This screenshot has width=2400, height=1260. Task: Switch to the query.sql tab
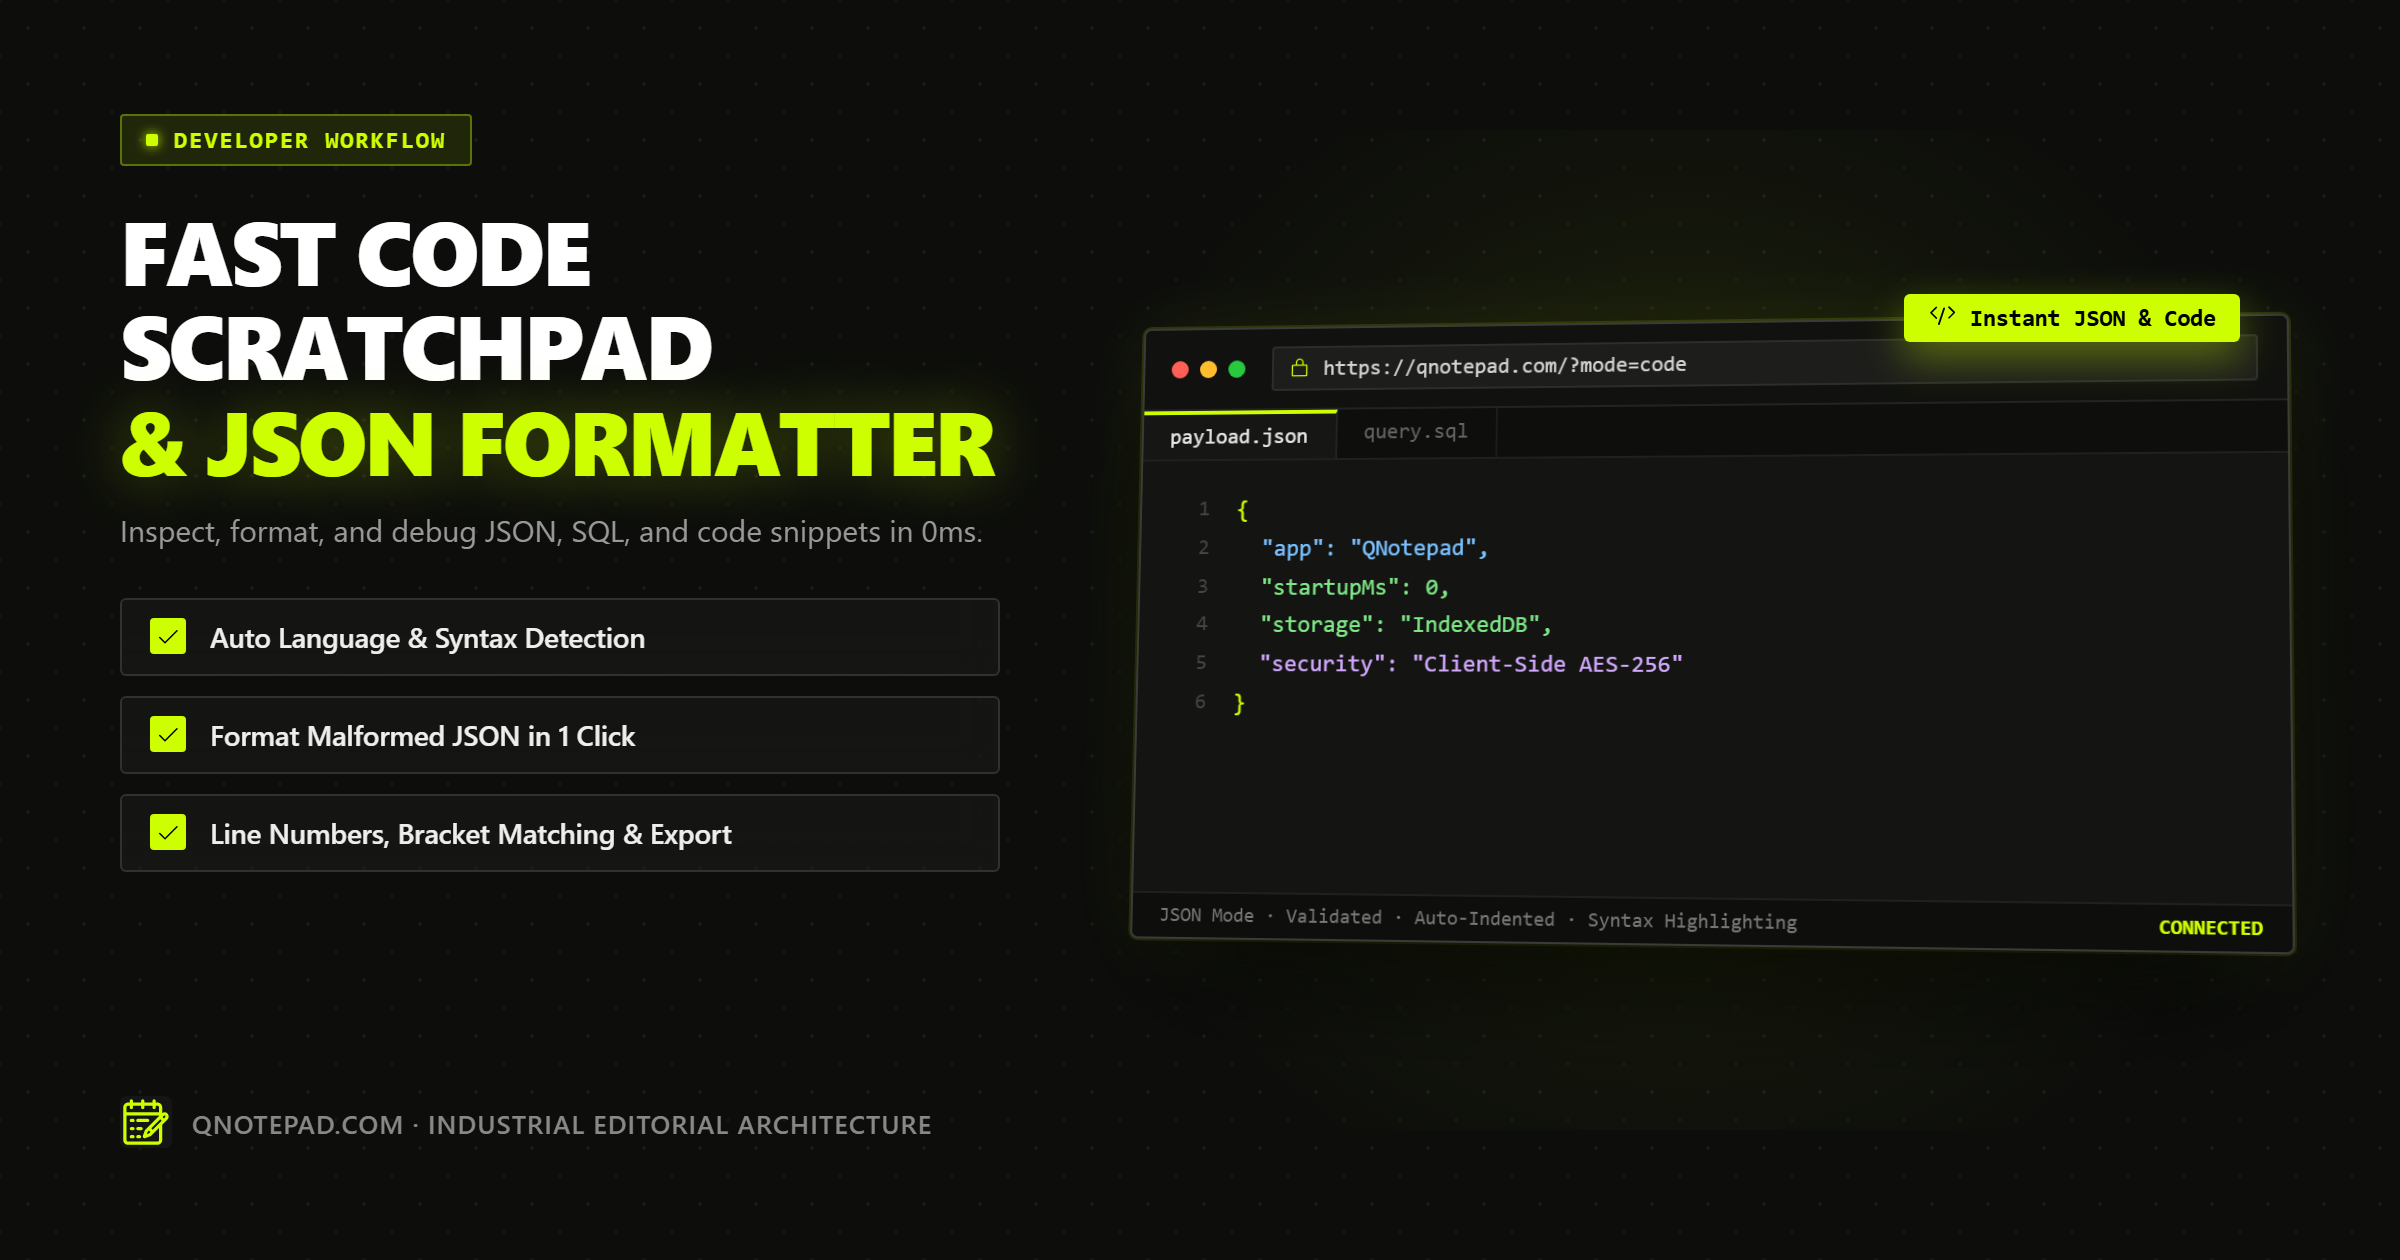click(x=1416, y=432)
